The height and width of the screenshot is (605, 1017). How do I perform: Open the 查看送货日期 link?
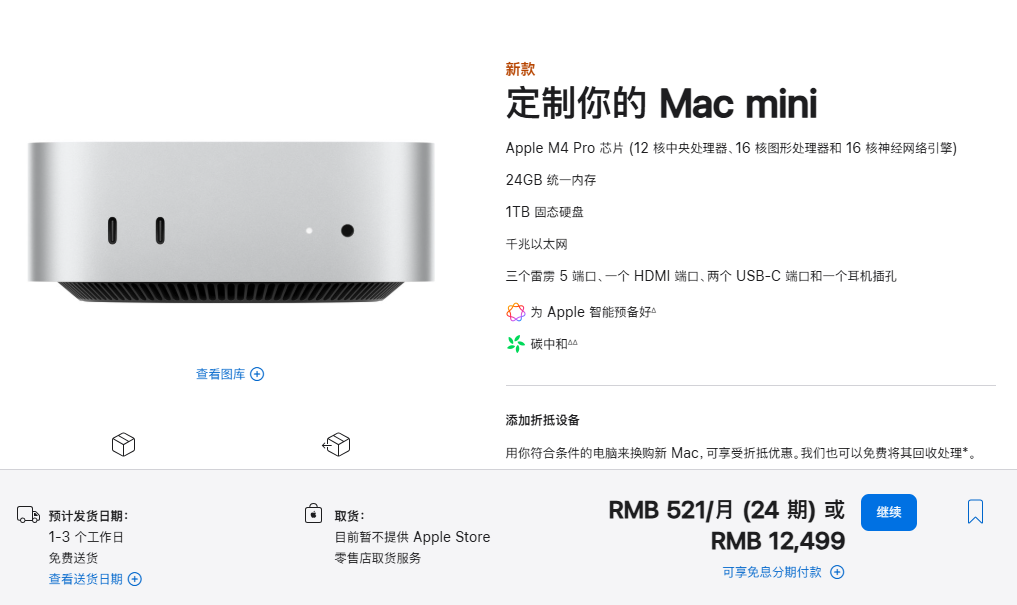tap(86, 579)
